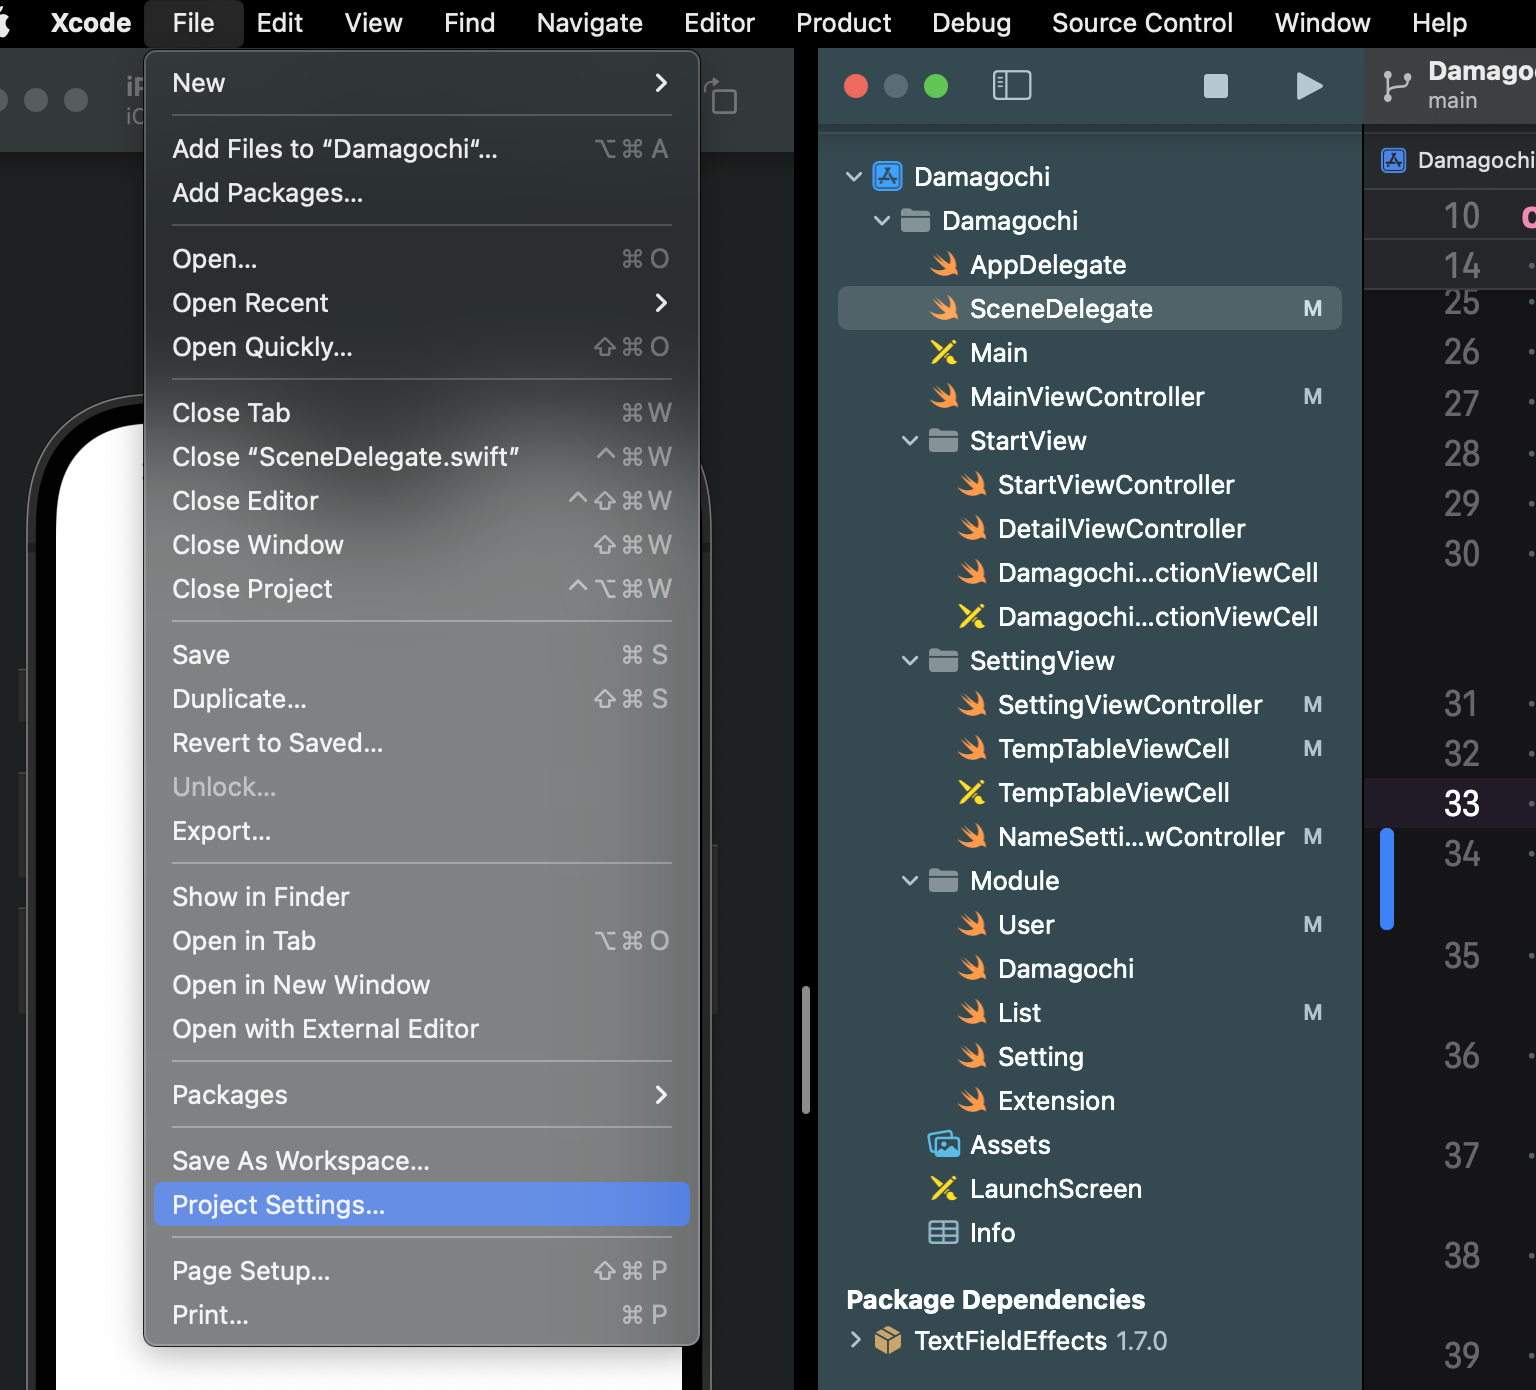Open the Debug menu
This screenshot has height=1390, width=1536.
(971, 23)
